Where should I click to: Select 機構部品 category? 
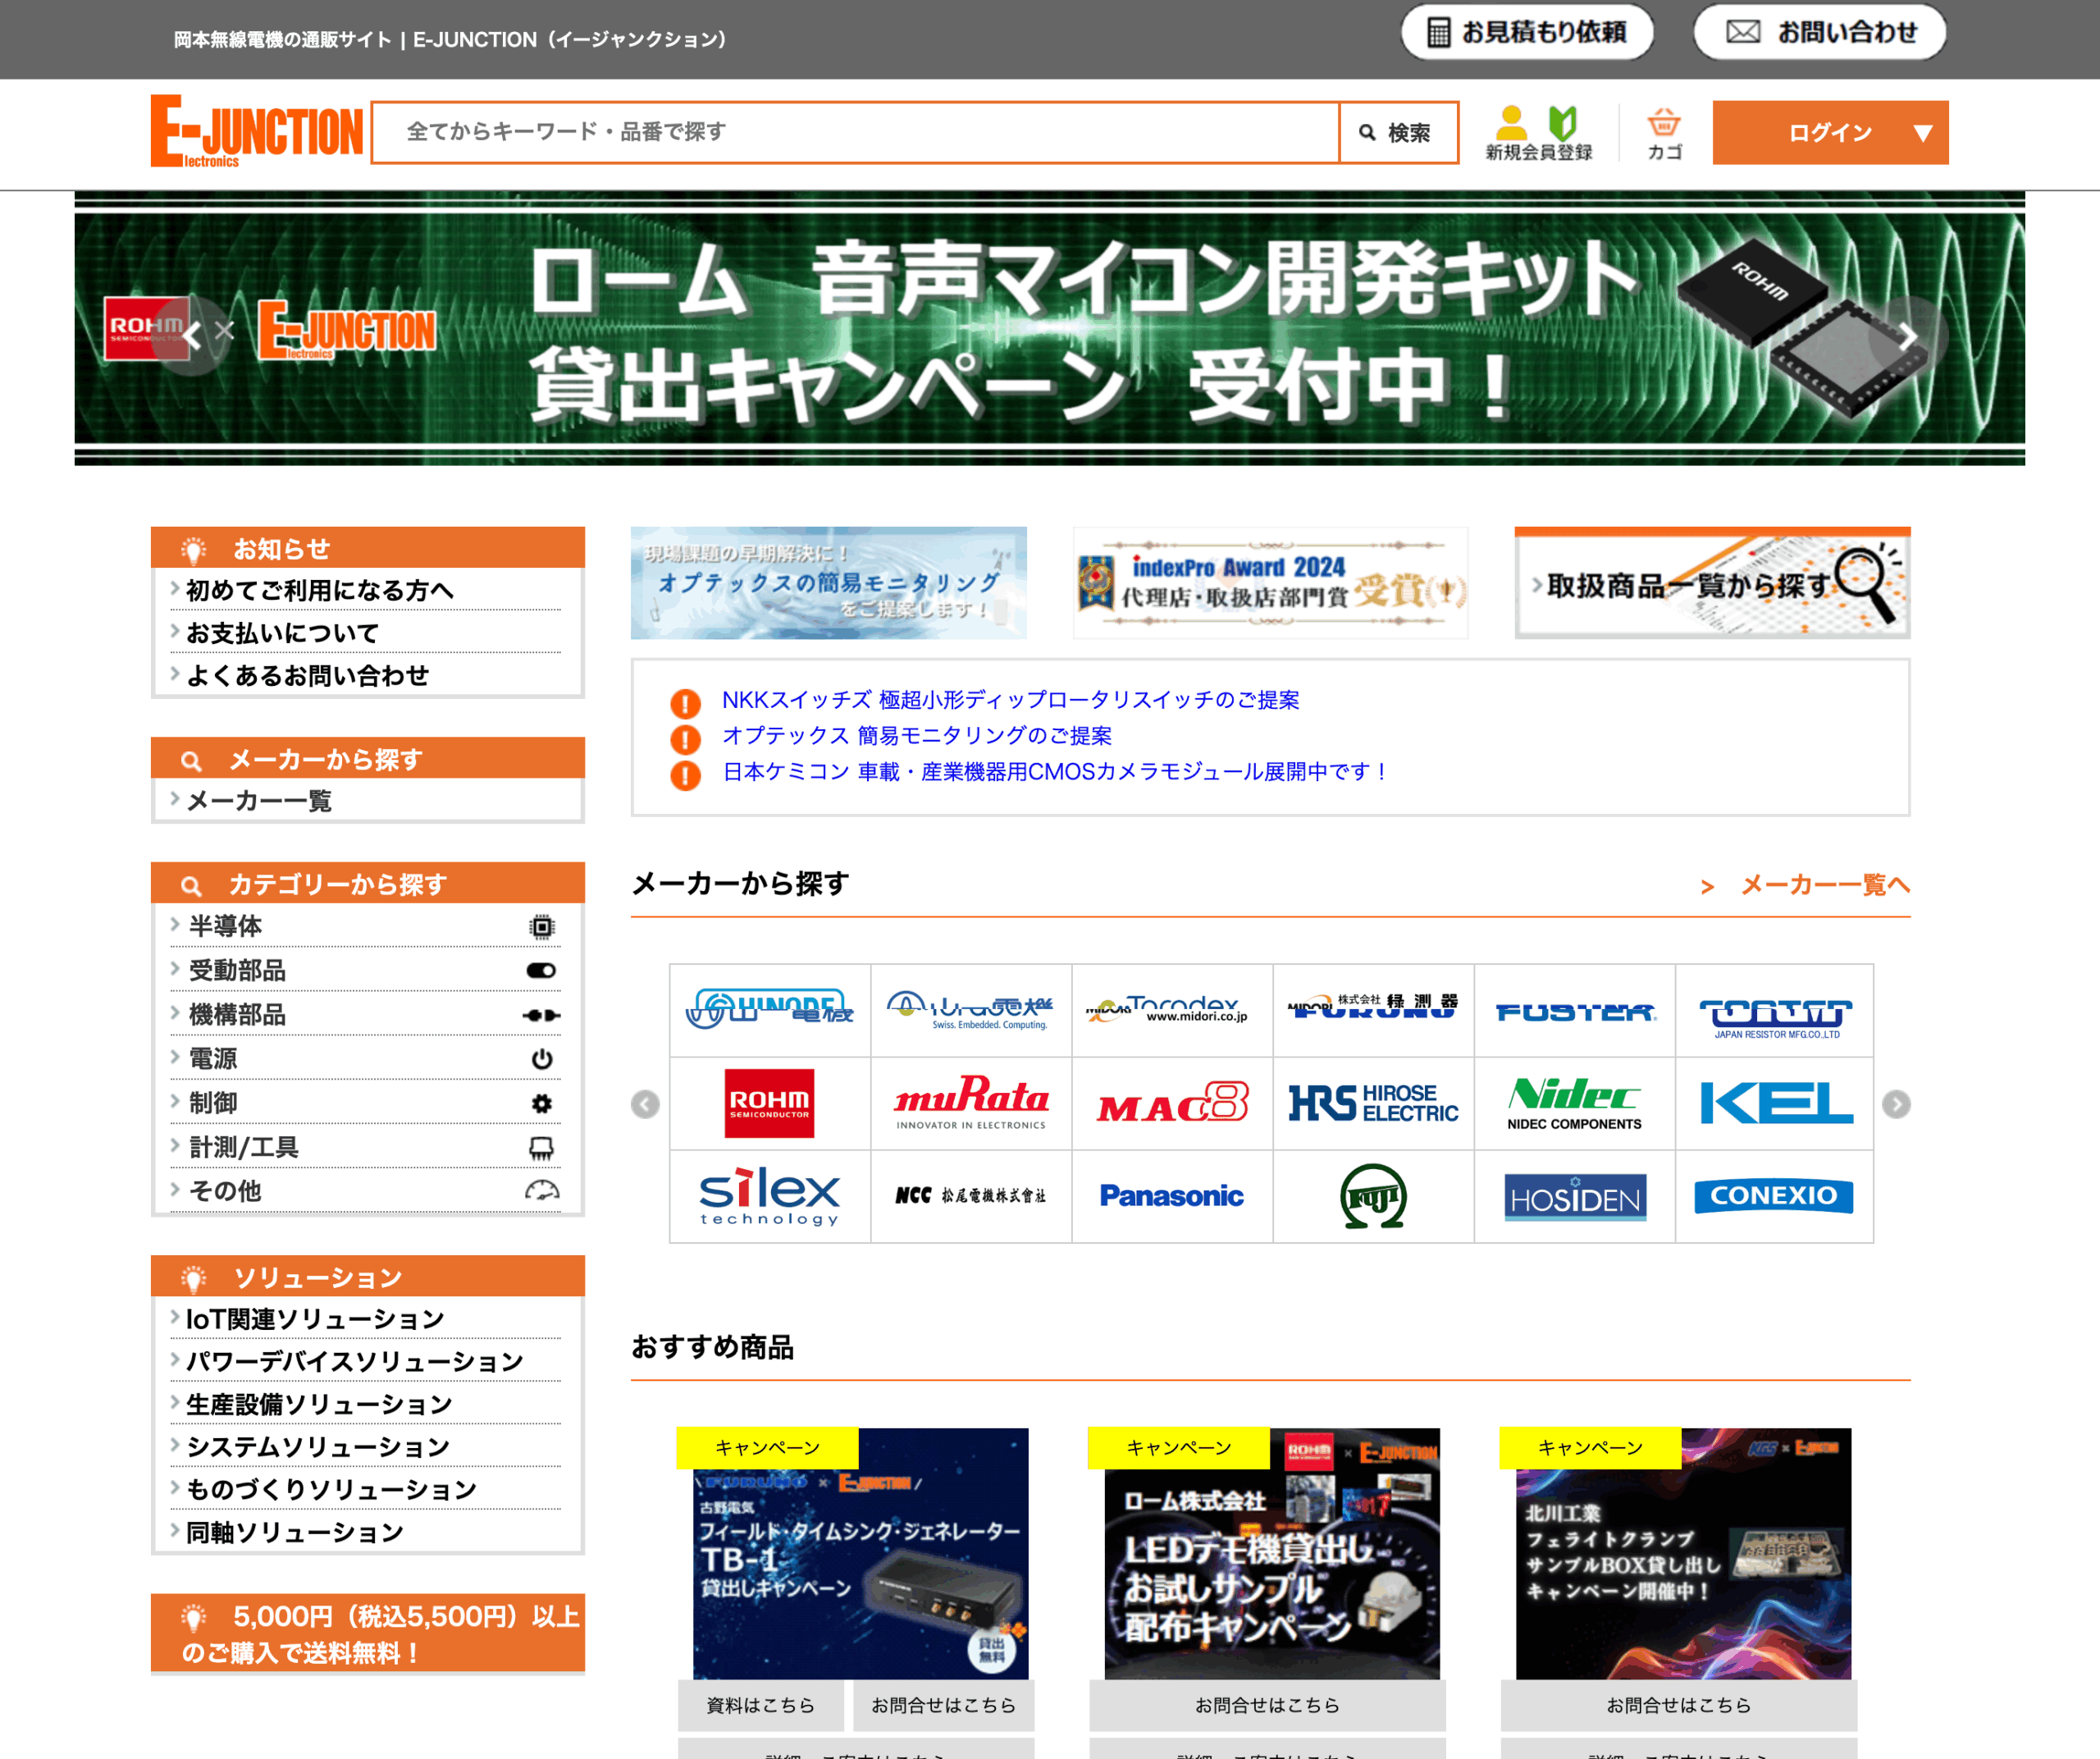[x=366, y=1014]
